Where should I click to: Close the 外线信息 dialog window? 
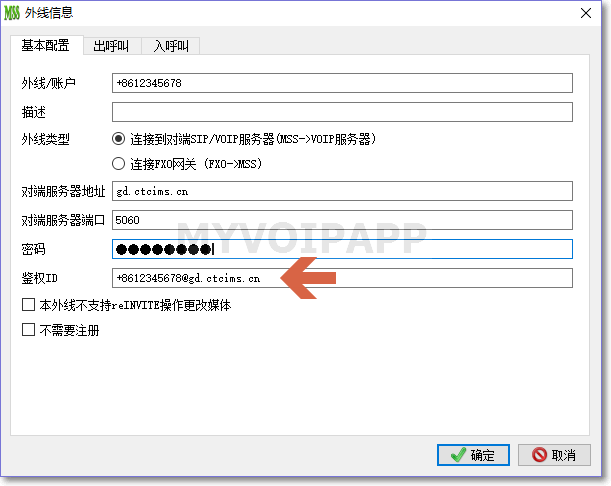(584, 13)
